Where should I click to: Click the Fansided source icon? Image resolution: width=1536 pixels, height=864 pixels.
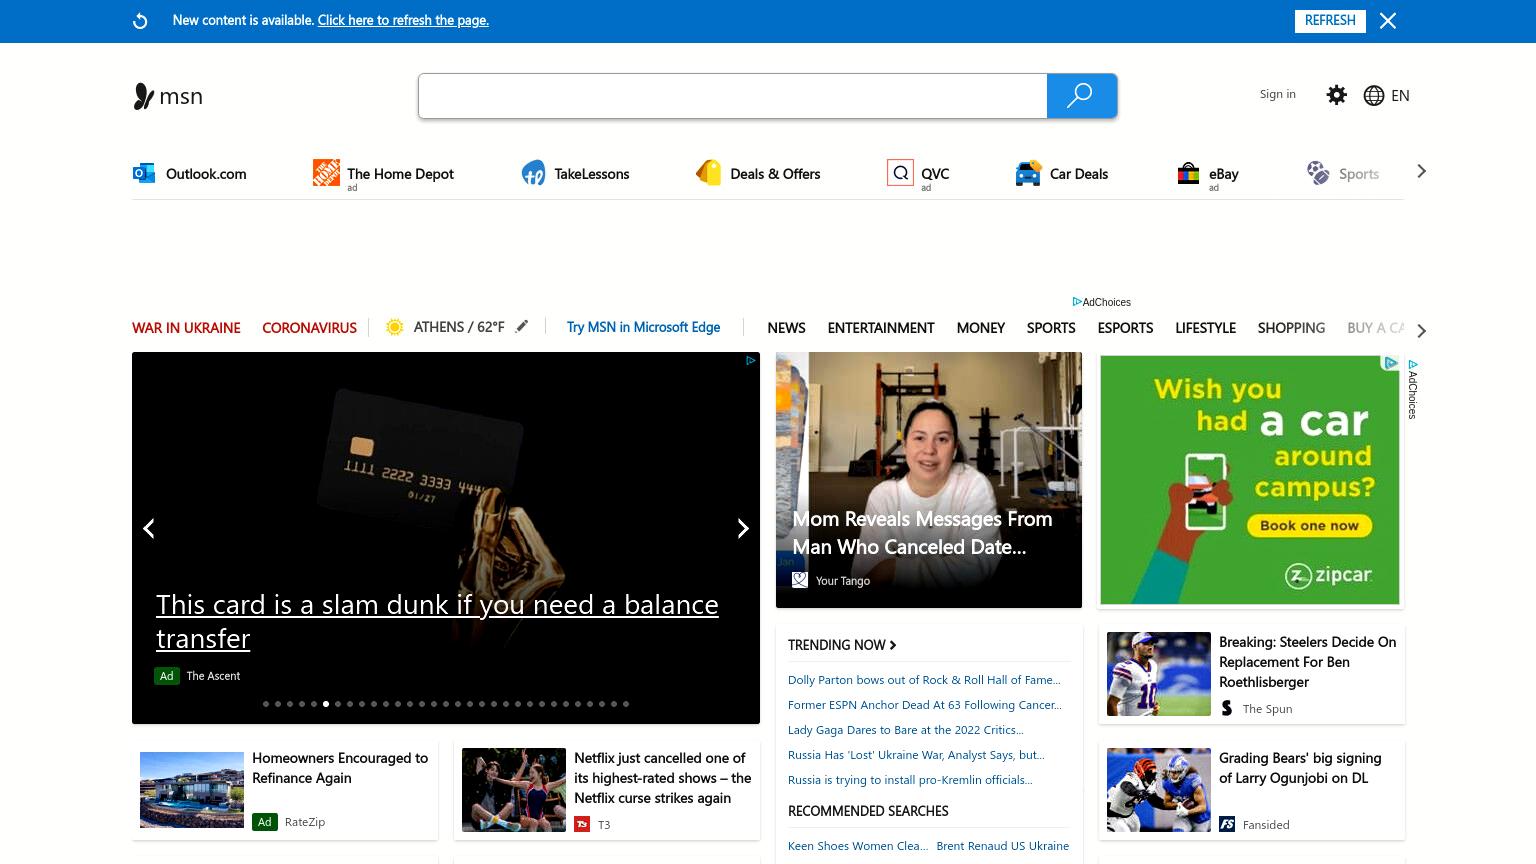[1227, 824]
